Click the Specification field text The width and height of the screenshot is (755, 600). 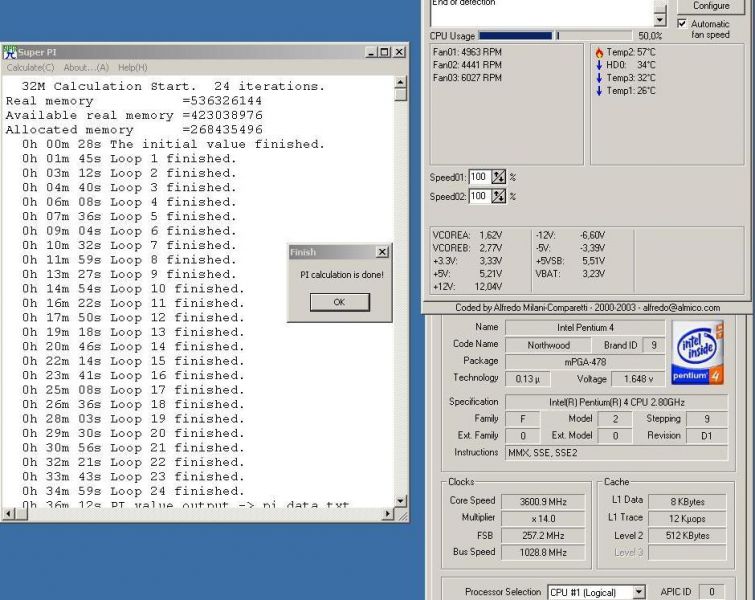click(x=616, y=402)
